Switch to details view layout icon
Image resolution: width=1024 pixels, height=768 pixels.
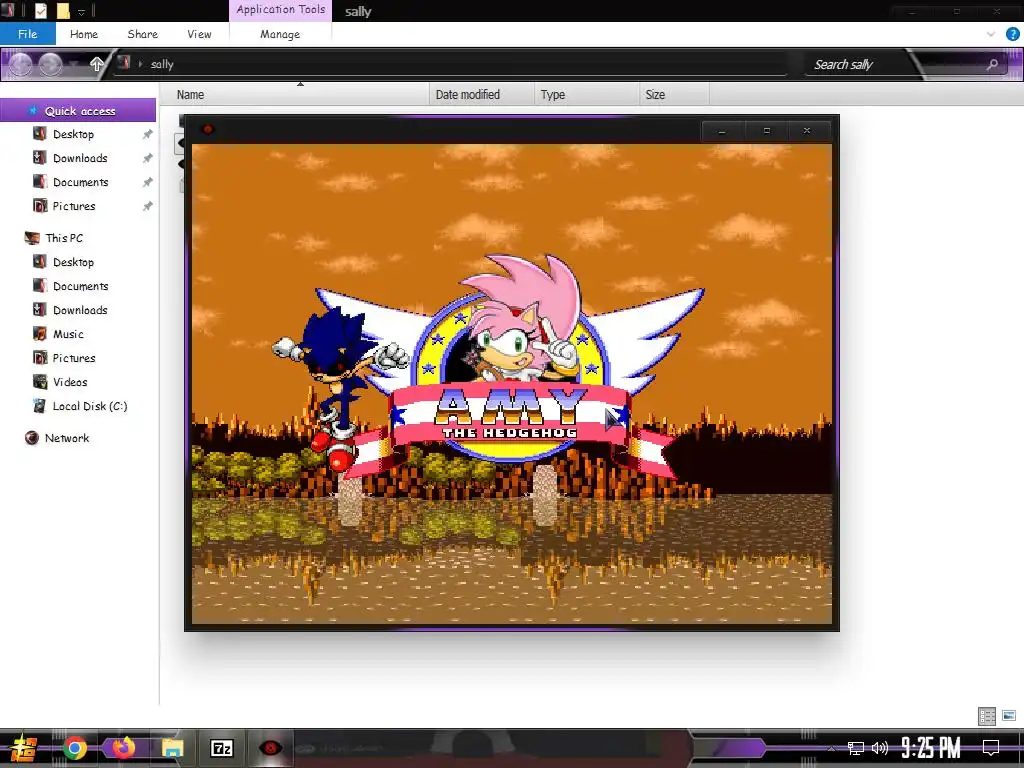(986, 716)
